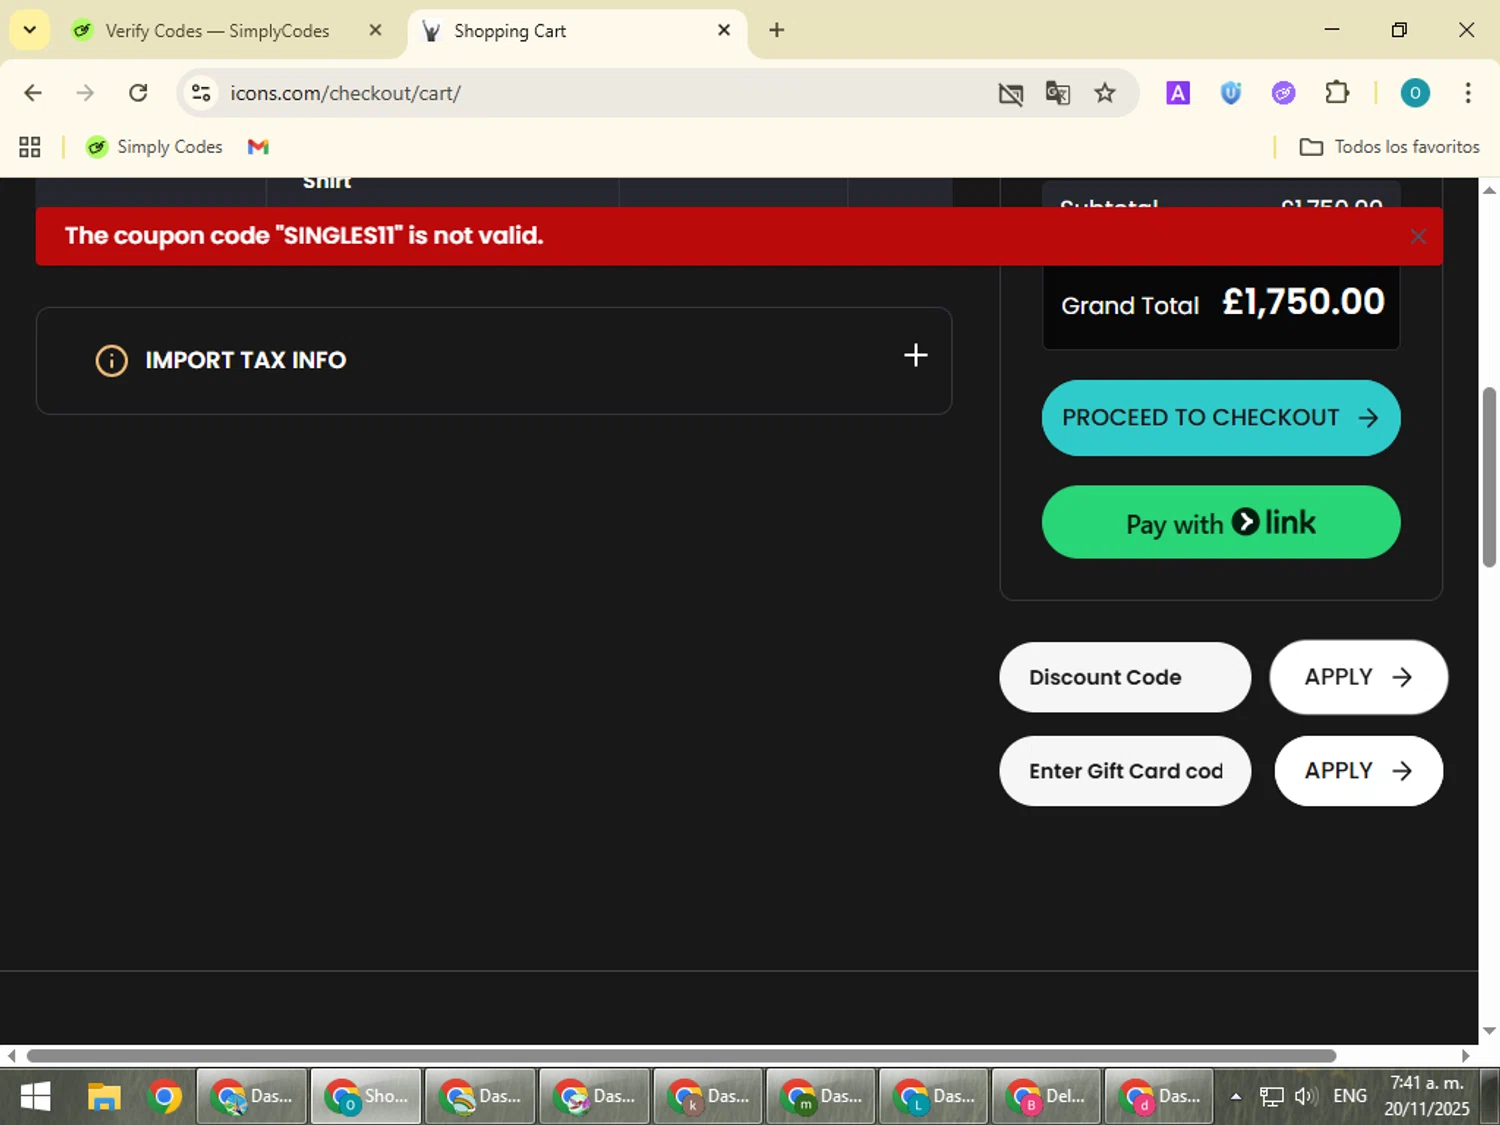
Task: Change ENG input language
Action: pos(1349,1097)
